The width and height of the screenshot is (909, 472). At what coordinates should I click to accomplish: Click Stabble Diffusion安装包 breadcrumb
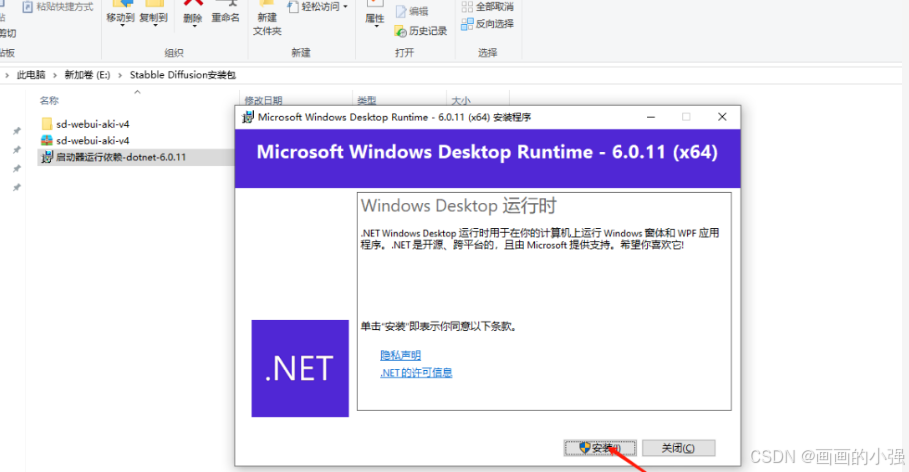183,75
